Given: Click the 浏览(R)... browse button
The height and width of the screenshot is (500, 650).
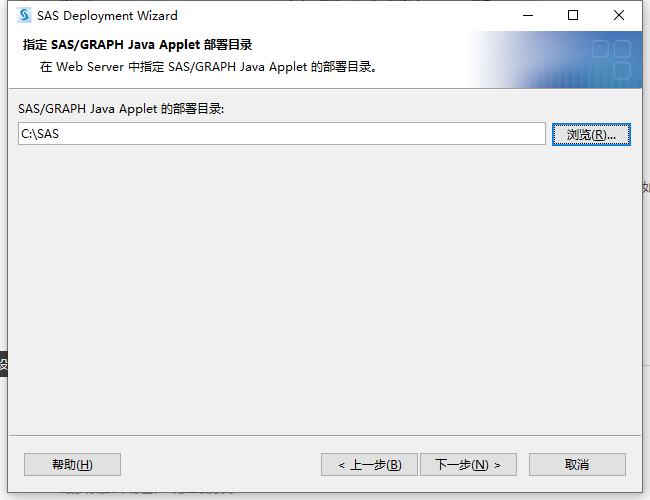Looking at the screenshot, I should (591, 134).
